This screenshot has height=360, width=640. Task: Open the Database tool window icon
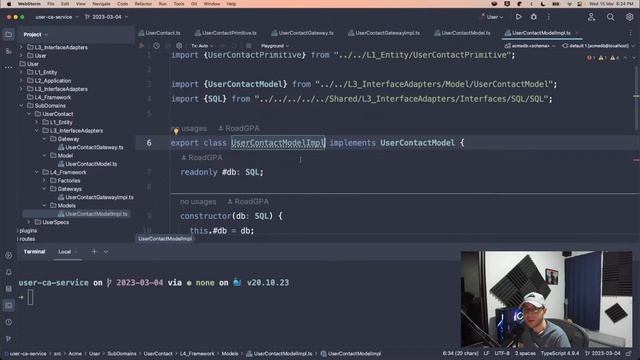(x=9, y=289)
